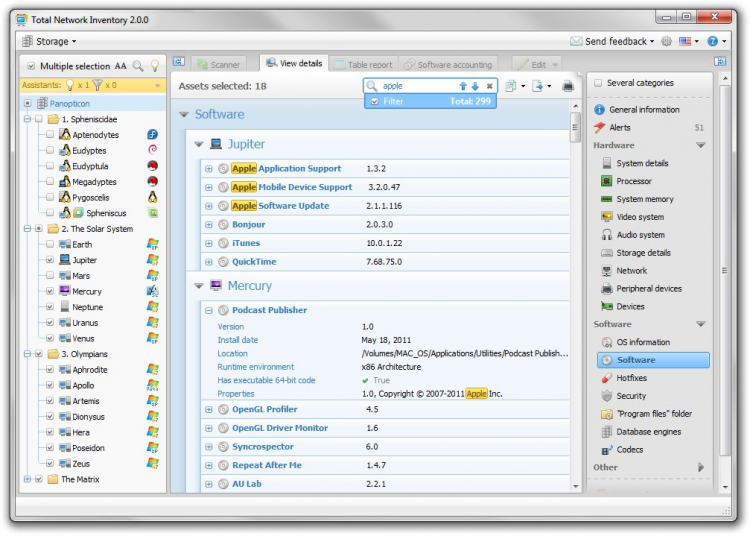
Task: Click the lightbulb icon beside Multiple selection
Action: point(154,66)
